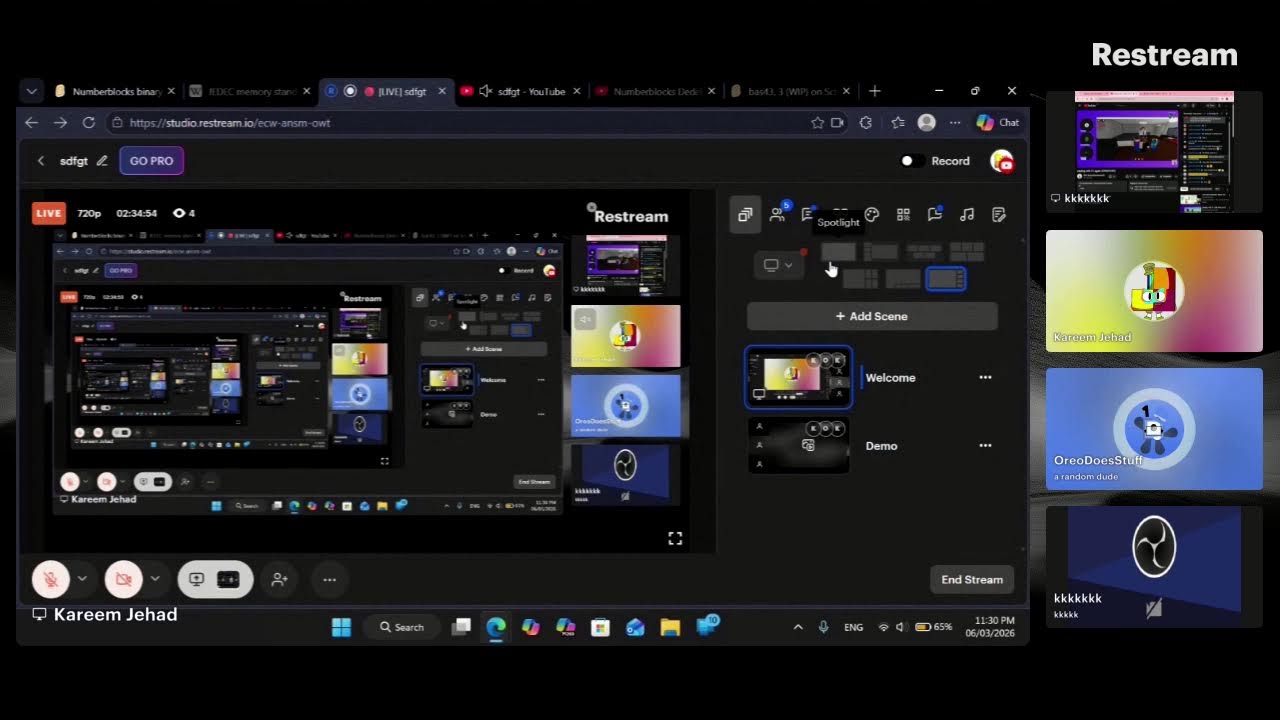Click the End Stream button
This screenshot has width=1280, height=720.
point(972,579)
